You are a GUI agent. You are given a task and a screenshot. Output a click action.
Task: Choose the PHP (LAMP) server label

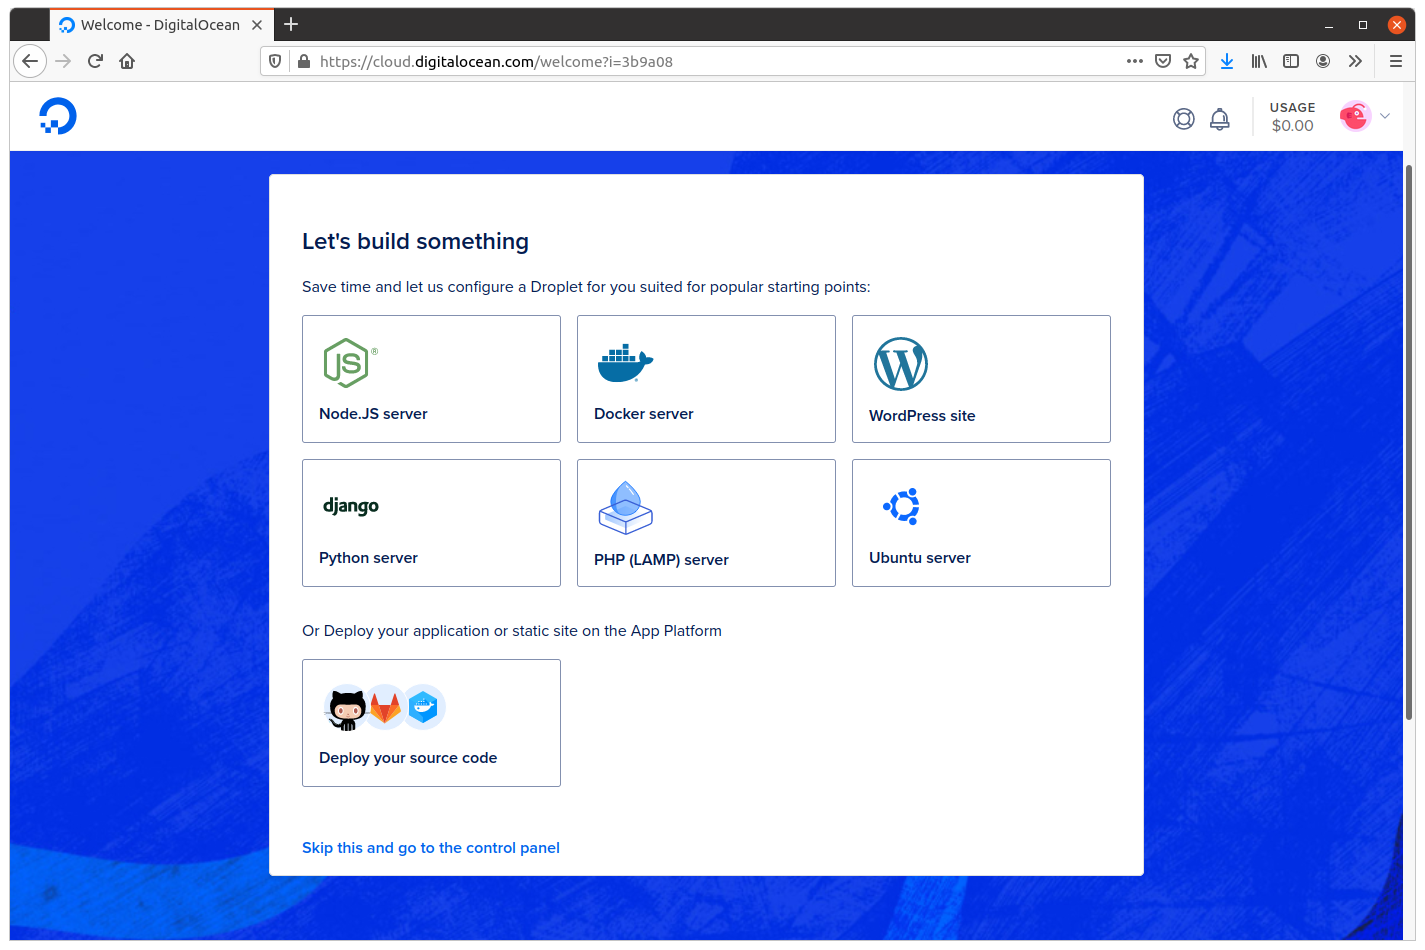pyautogui.click(x=661, y=560)
